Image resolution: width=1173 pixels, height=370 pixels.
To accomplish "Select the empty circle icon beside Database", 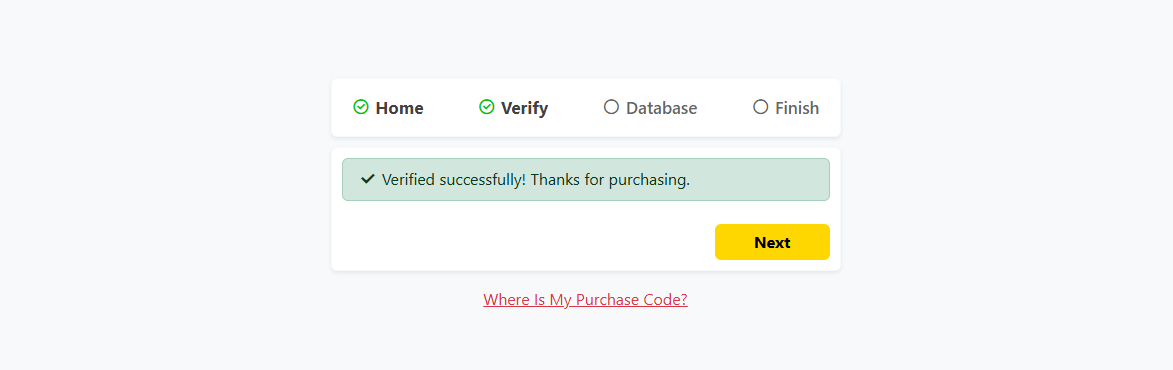I will pos(611,107).
